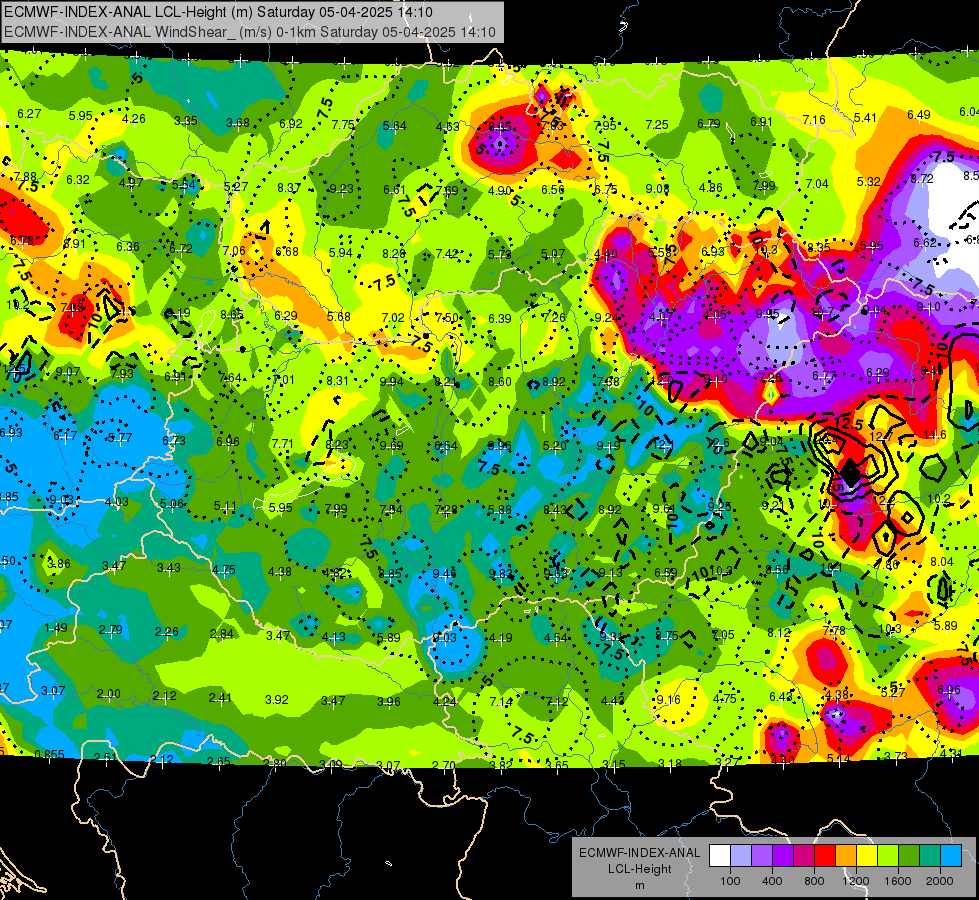Click the 9.08 wind shear value
Image resolution: width=979 pixels, height=900 pixels.
tap(657, 189)
